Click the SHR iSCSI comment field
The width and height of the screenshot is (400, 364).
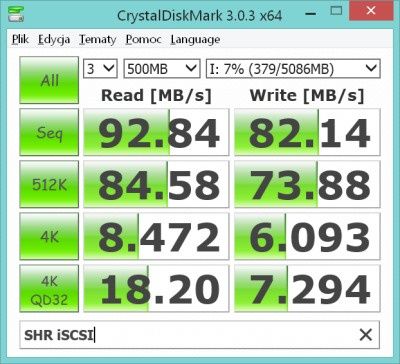click(x=199, y=335)
